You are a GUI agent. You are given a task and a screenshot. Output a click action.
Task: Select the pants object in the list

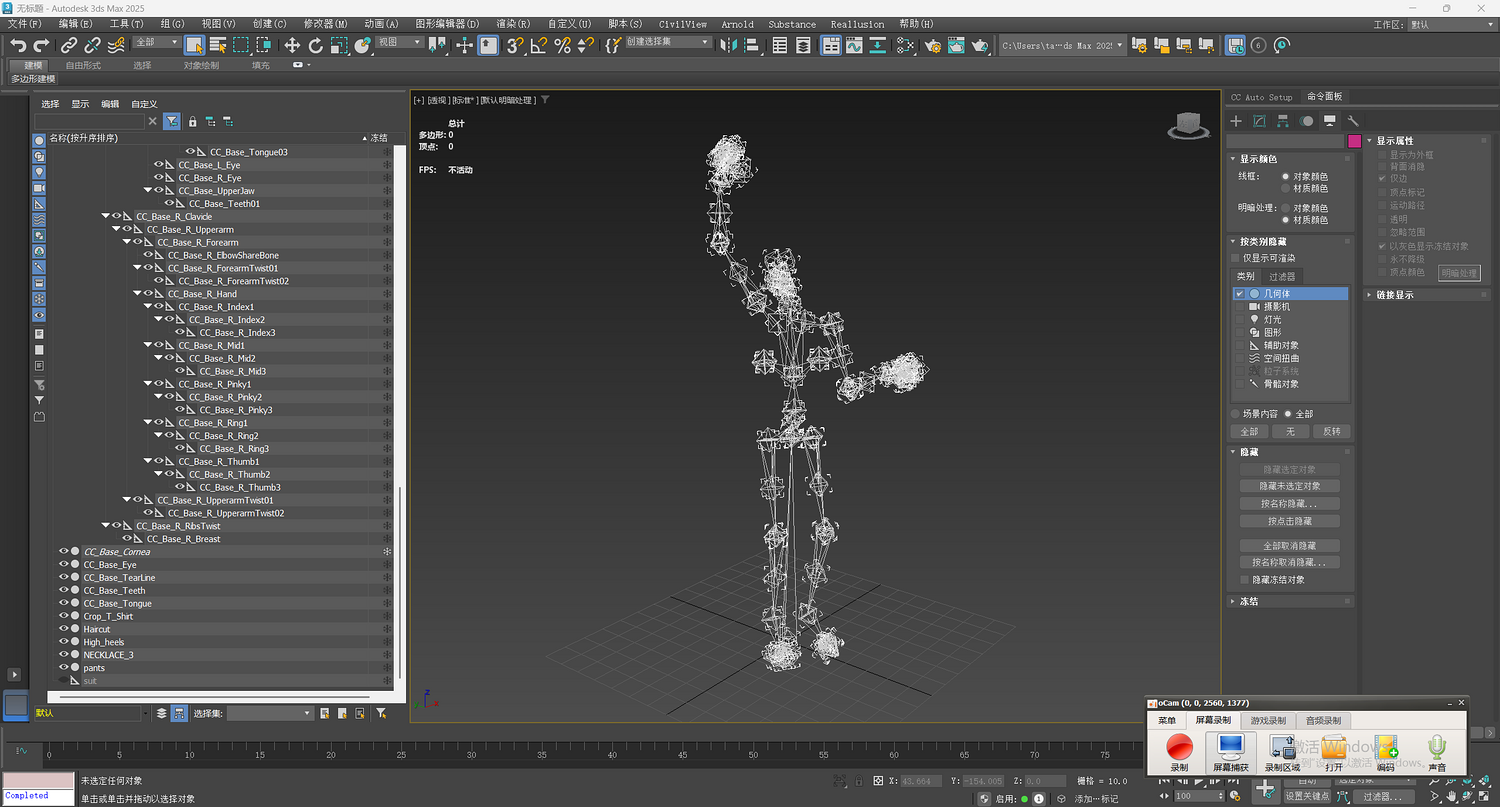[94, 668]
